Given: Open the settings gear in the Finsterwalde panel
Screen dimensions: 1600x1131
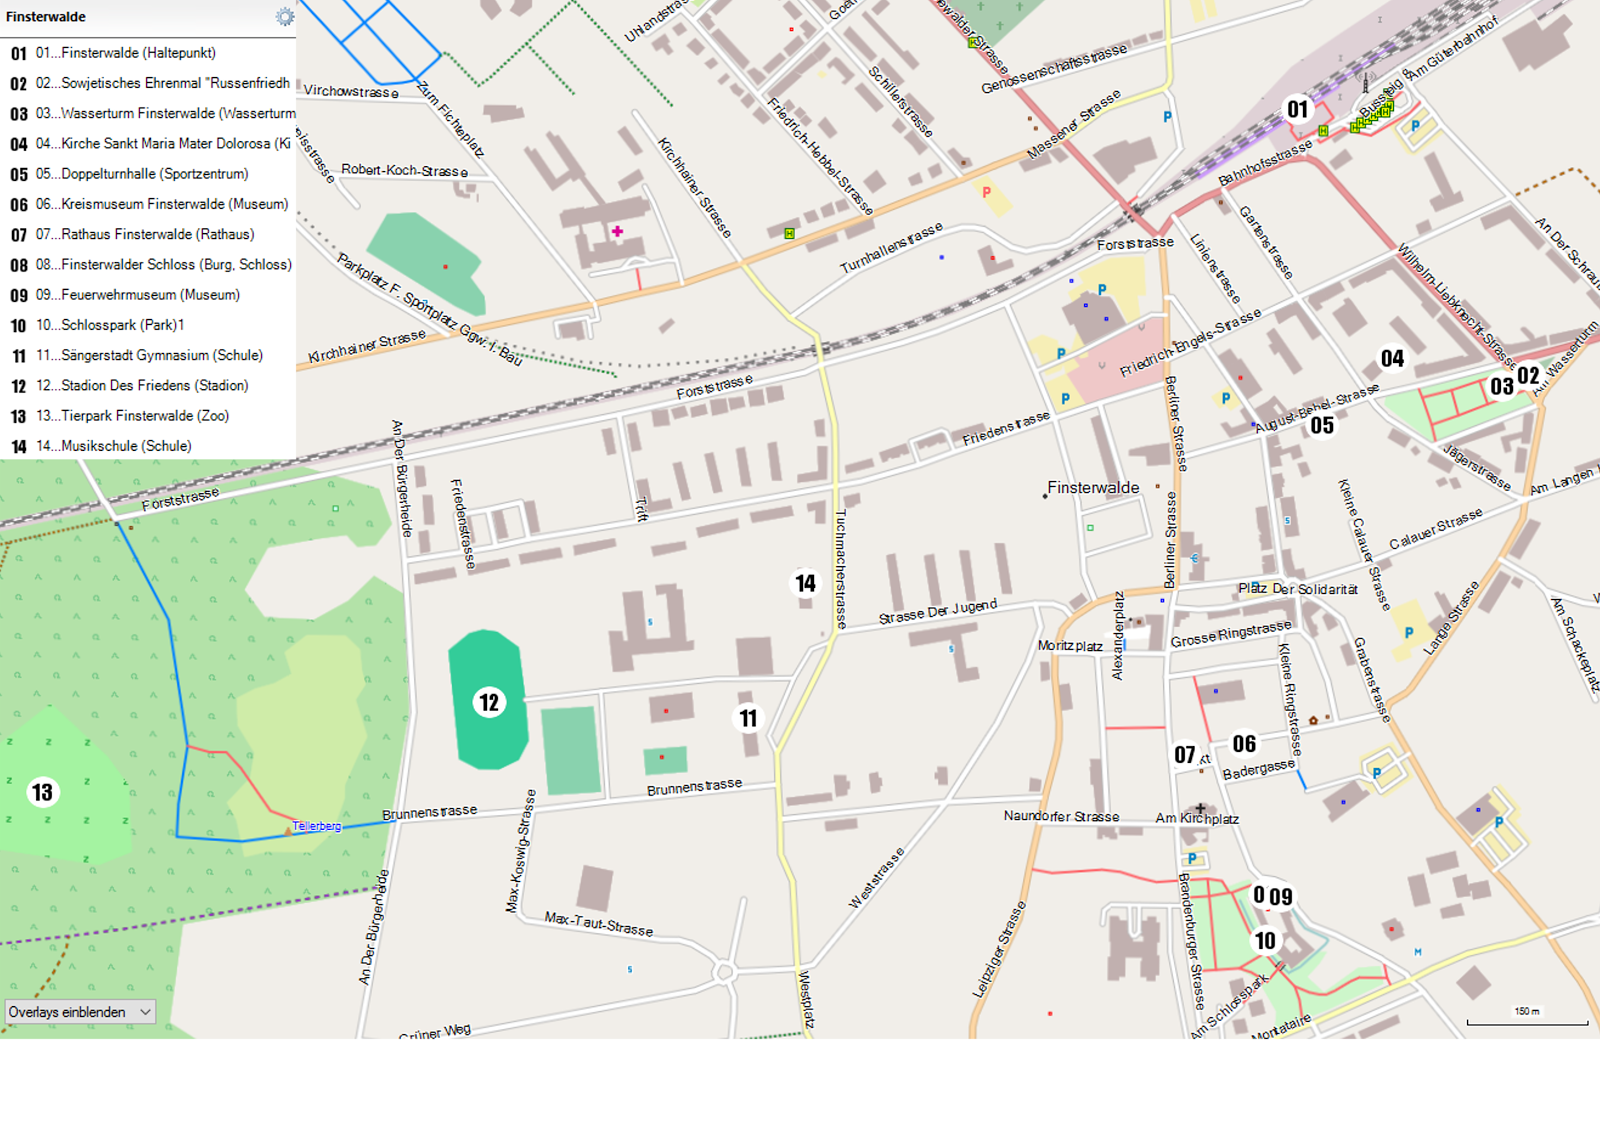Looking at the screenshot, I should coord(285,17).
